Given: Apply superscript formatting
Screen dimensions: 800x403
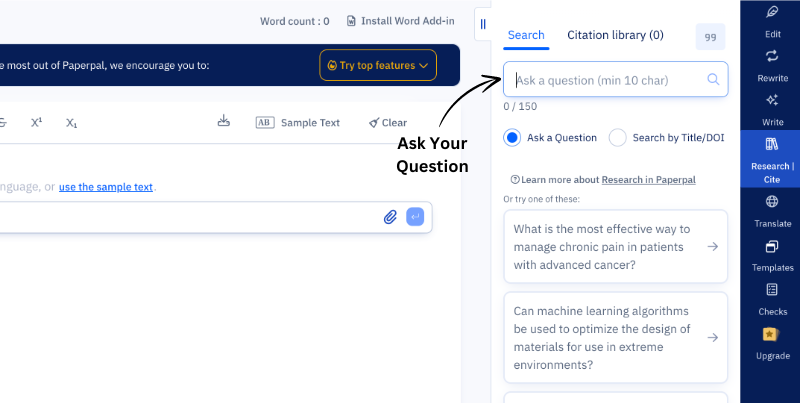Looking at the screenshot, I should (36, 122).
